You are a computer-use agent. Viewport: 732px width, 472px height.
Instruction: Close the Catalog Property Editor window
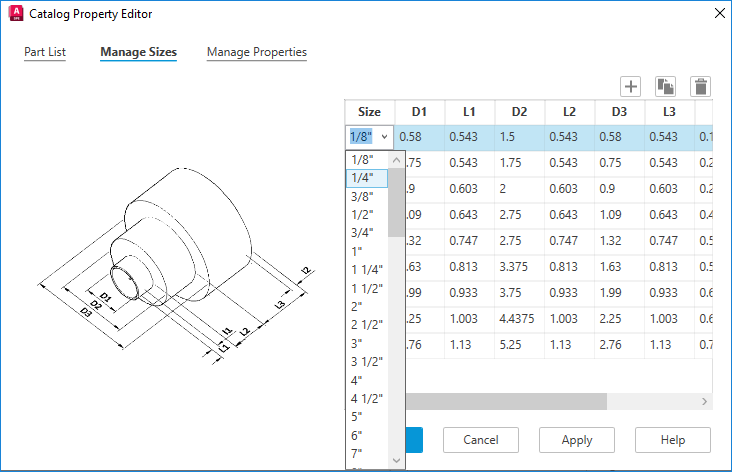coord(719,13)
